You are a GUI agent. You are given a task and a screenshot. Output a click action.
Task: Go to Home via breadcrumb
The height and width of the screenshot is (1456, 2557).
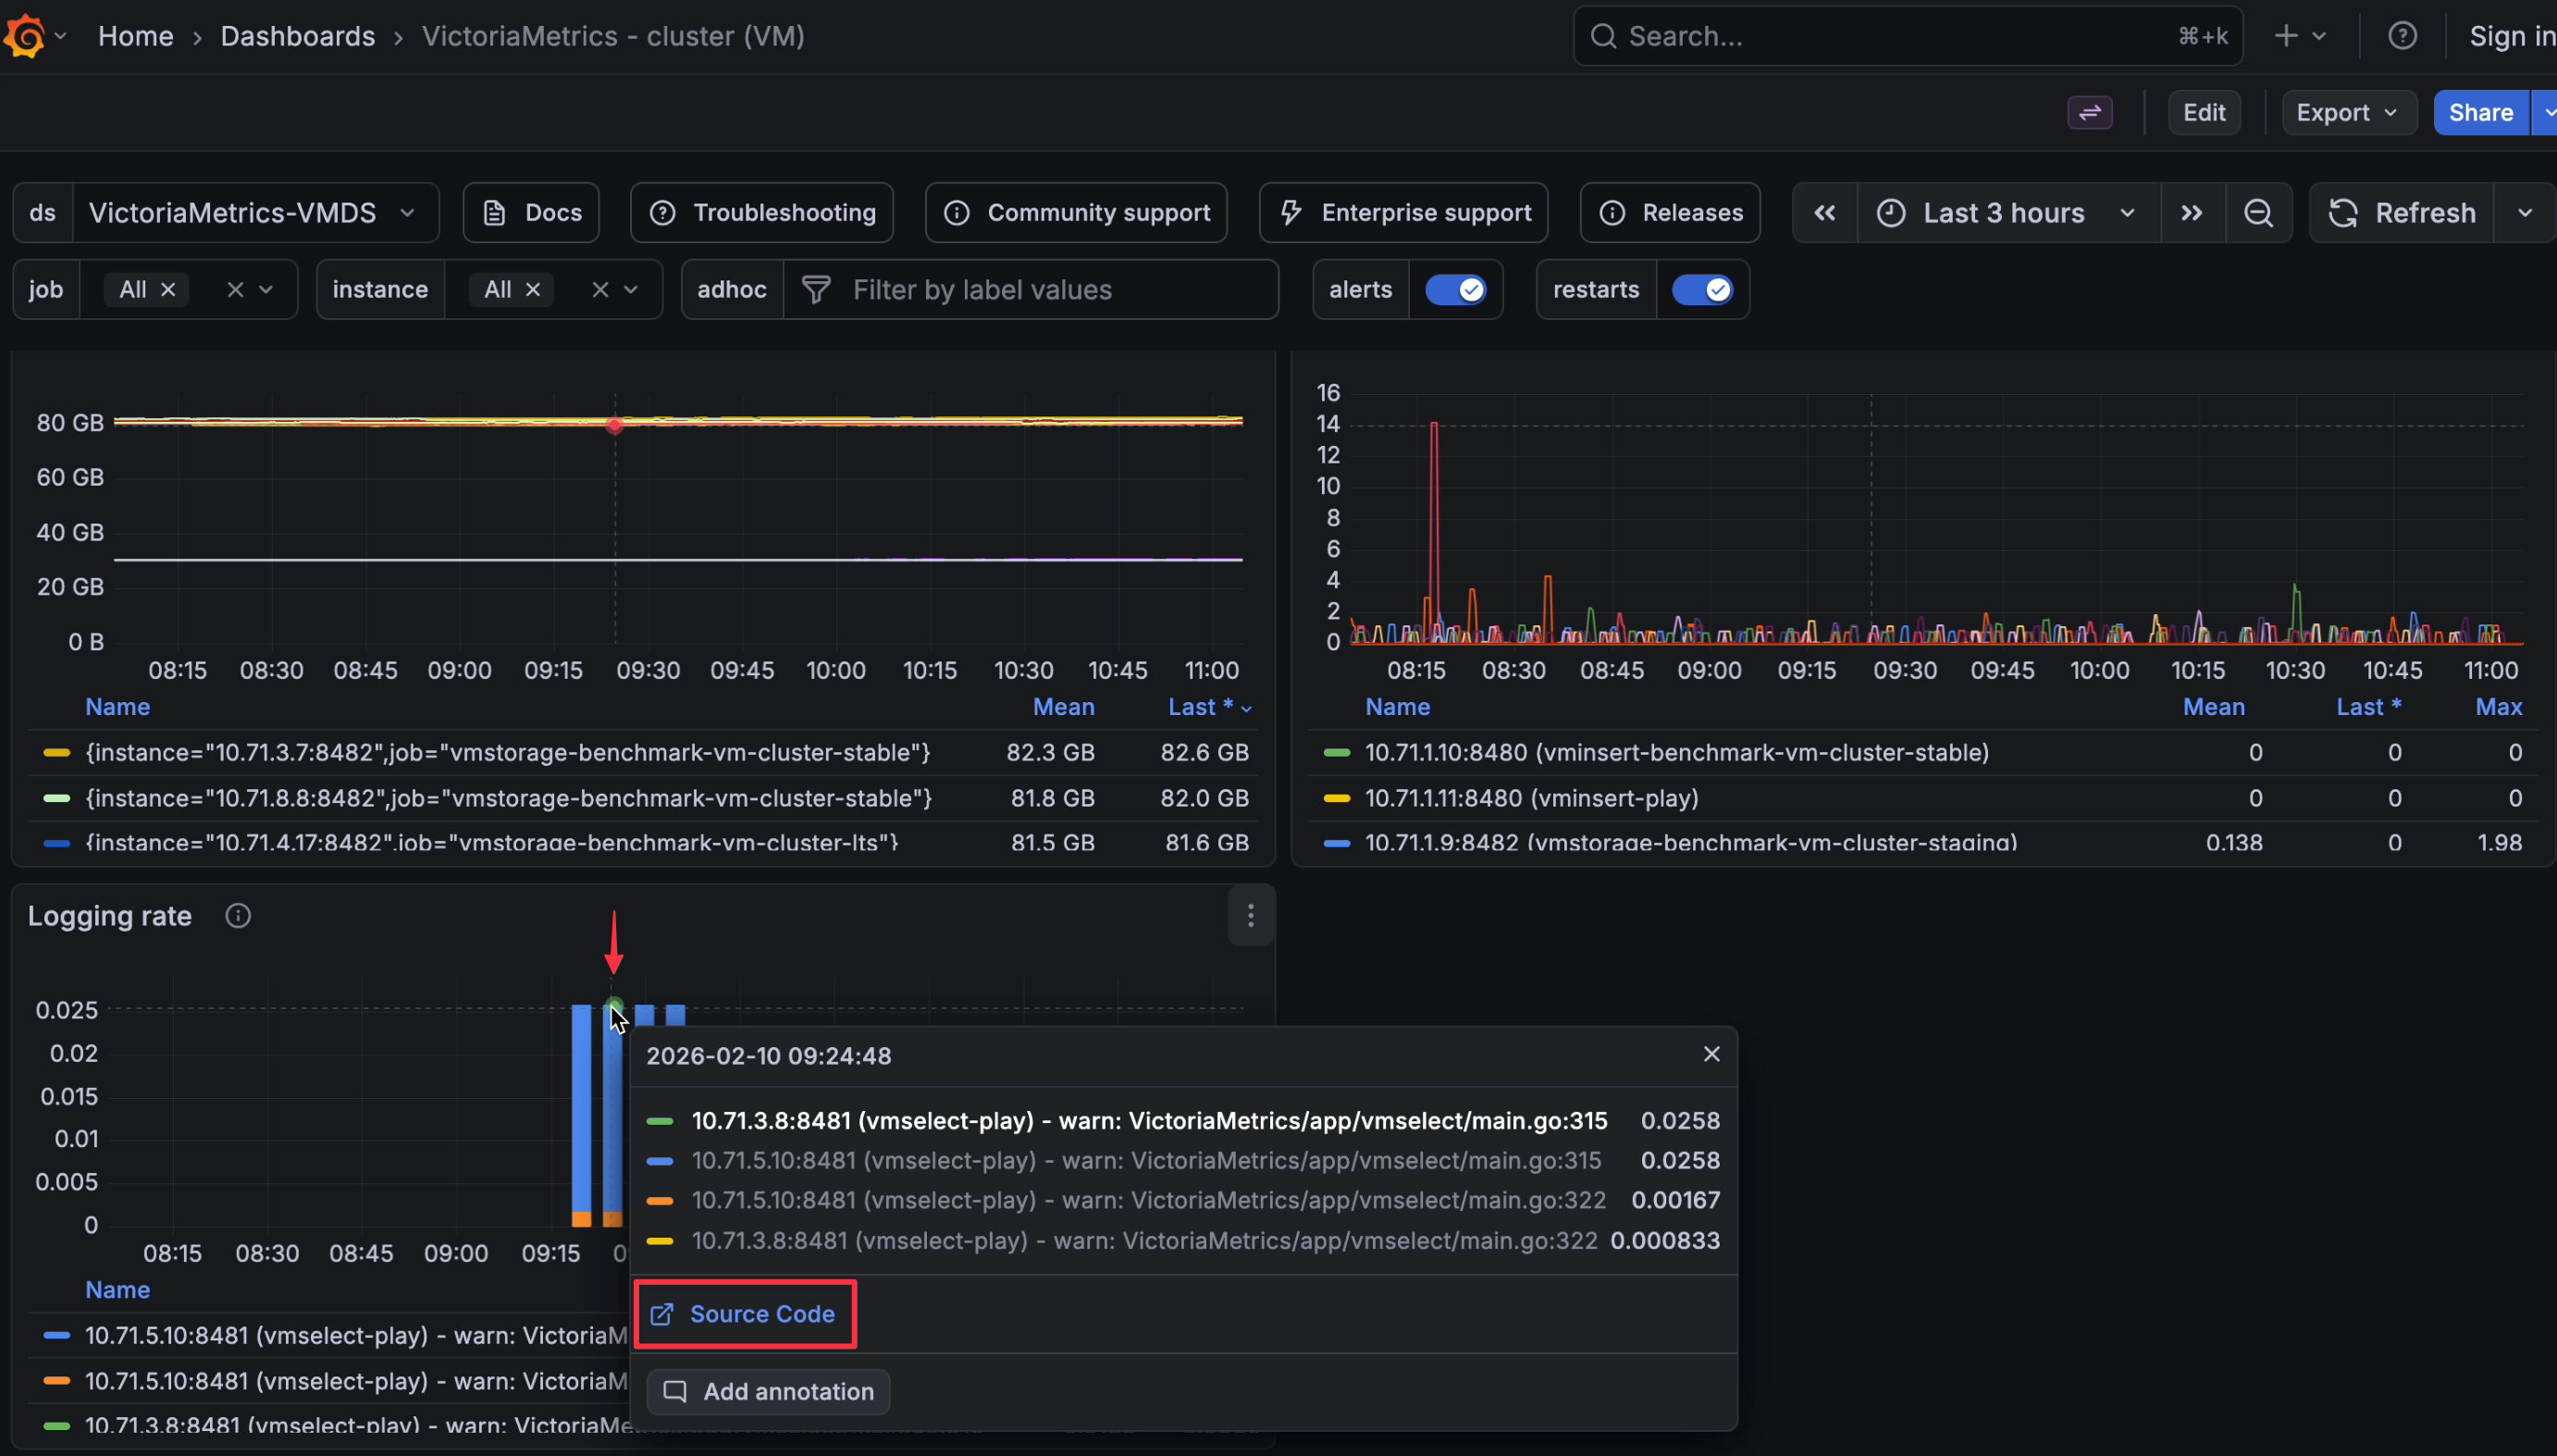click(136, 36)
